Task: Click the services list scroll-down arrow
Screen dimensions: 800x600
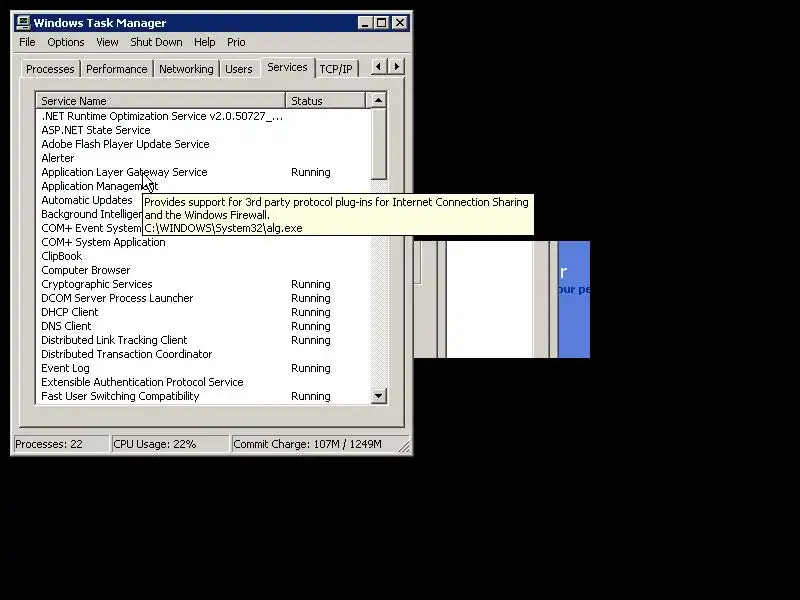Action: (378, 396)
